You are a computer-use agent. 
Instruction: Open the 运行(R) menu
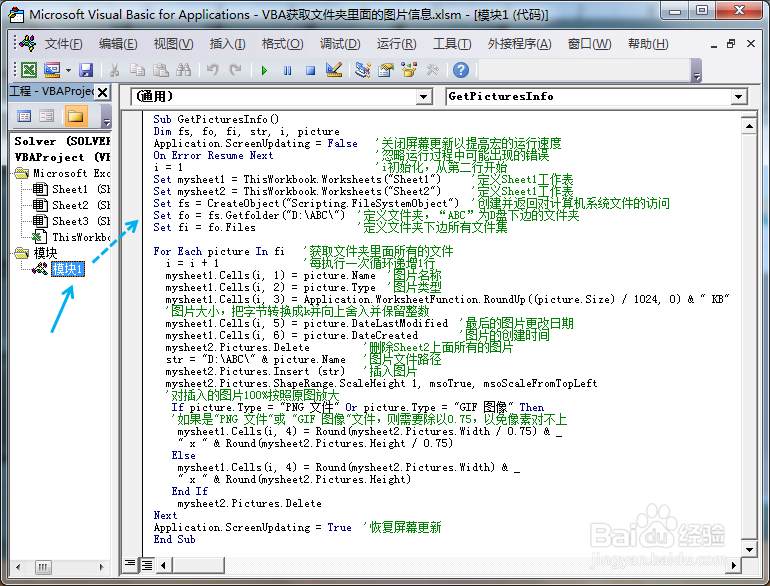coord(396,44)
